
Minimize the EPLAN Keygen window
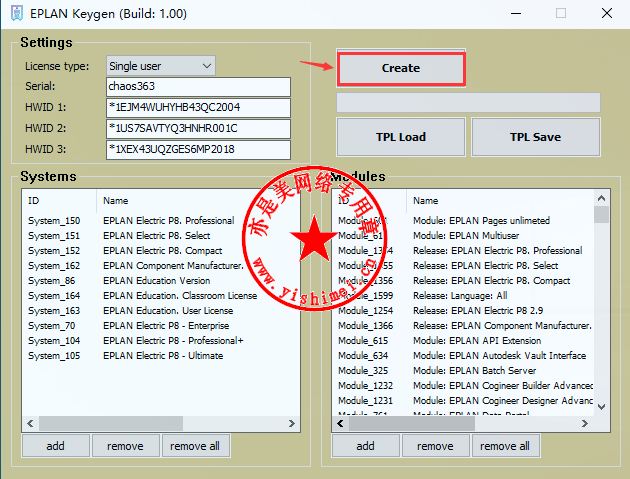click(x=516, y=14)
